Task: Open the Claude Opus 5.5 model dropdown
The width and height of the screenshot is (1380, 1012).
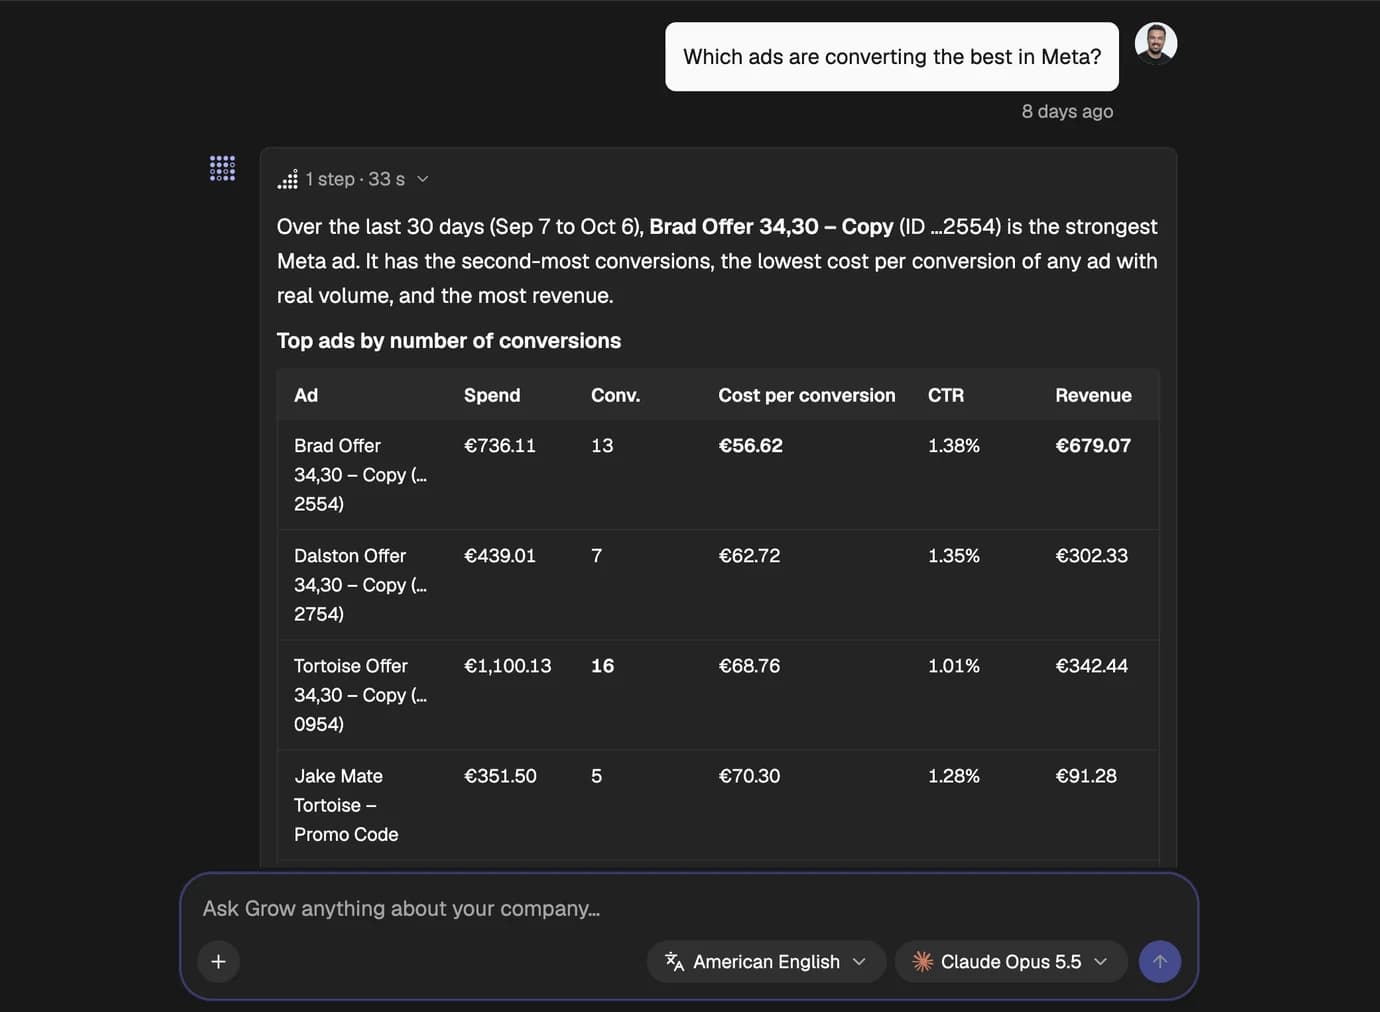Action: pyautogui.click(x=1010, y=961)
